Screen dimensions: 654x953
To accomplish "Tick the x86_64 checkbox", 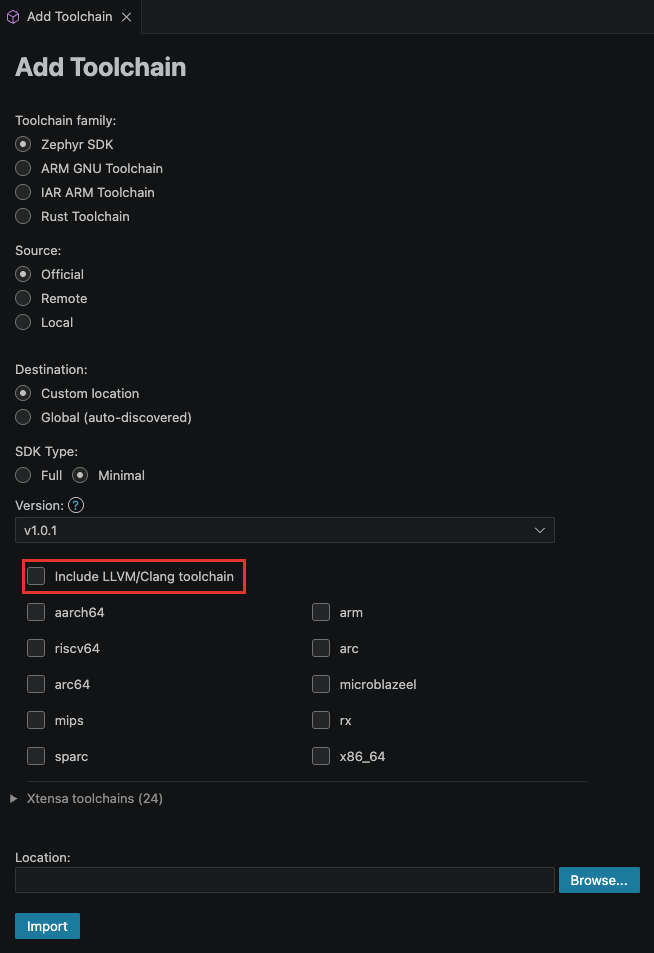I will pos(321,756).
